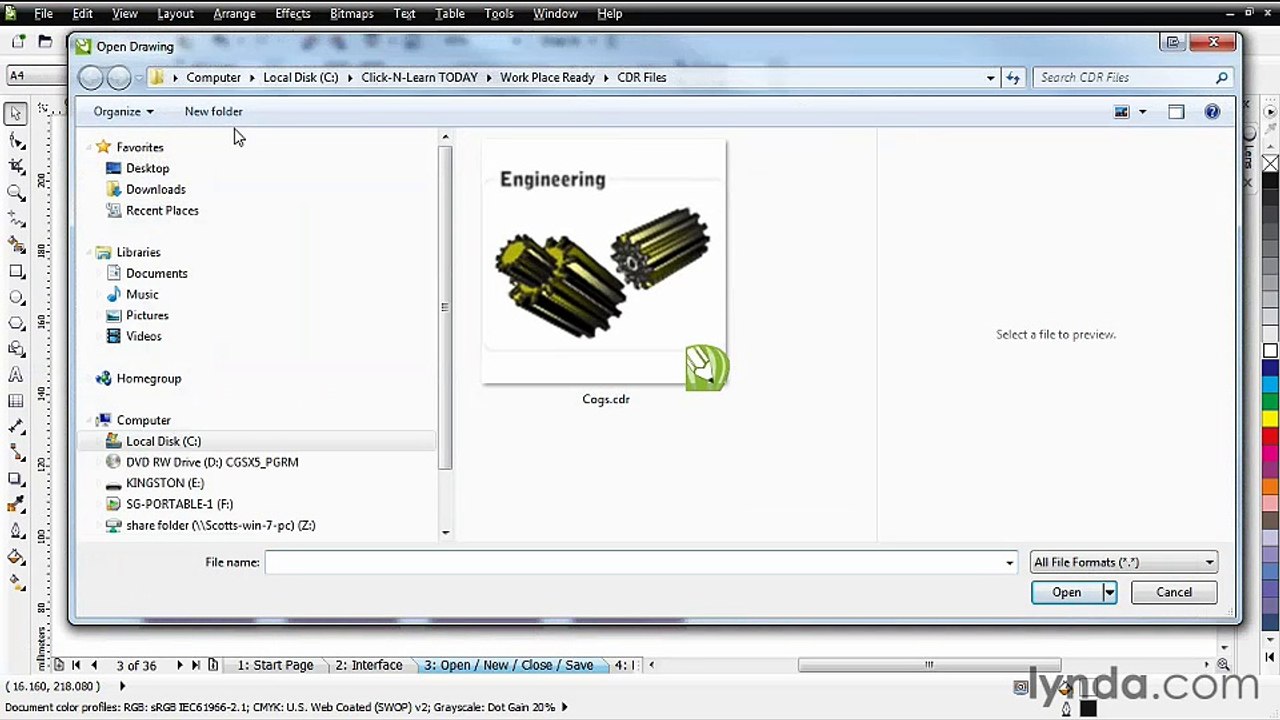Change view using thumbnail view icon
Image resolution: width=1280 pixels, height=720 pixels.
tap(1122, 112)
